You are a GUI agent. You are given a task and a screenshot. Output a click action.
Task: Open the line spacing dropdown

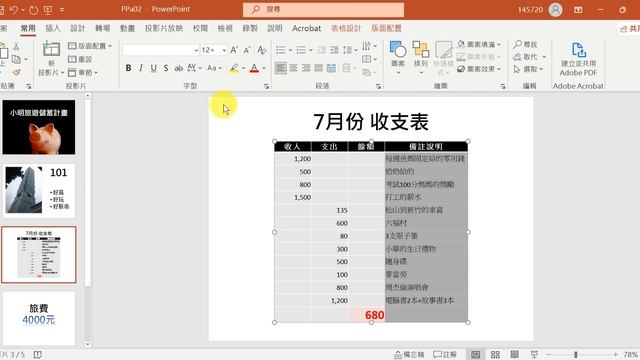point(350,50)
